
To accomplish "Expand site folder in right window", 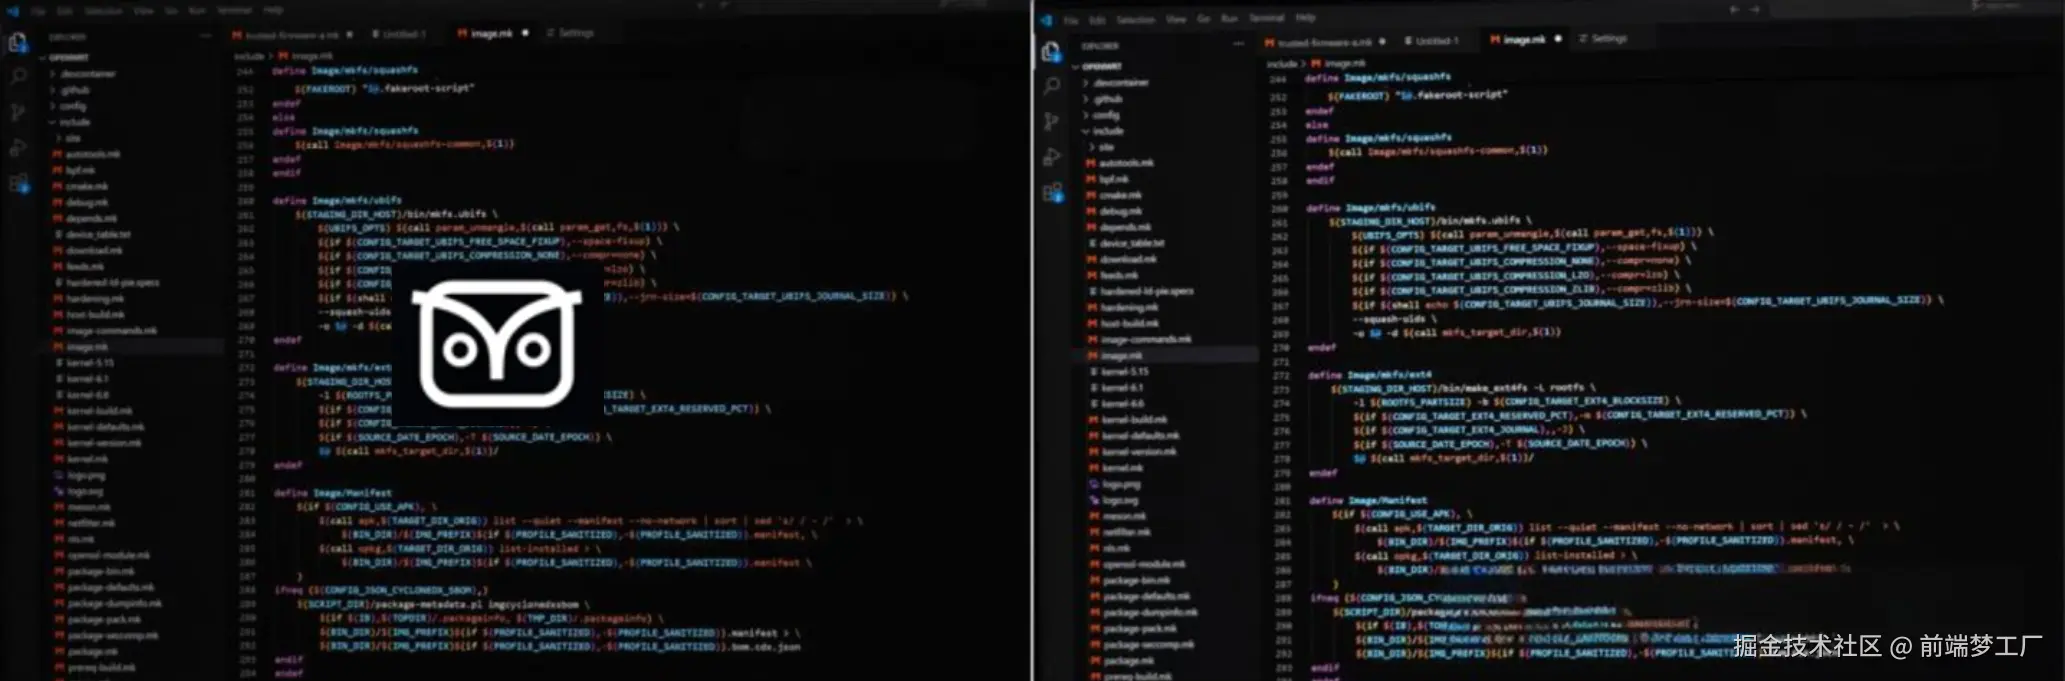I will coord(1106,147).
